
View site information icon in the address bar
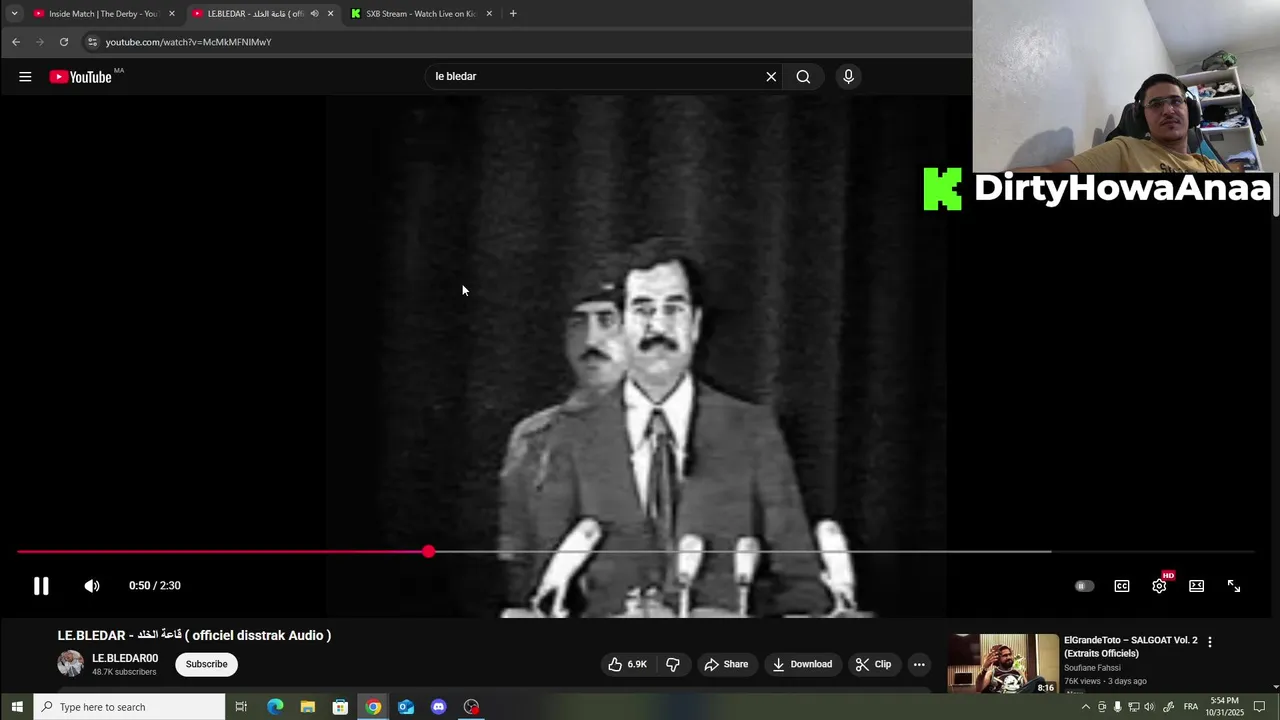pos(92,42)
